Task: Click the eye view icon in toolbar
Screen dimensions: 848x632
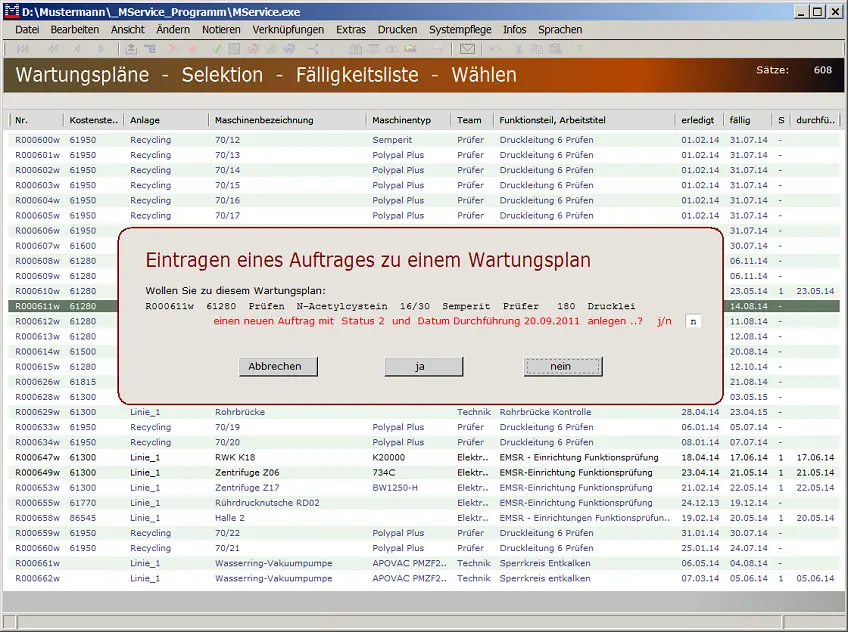Action: coord(391,48)
